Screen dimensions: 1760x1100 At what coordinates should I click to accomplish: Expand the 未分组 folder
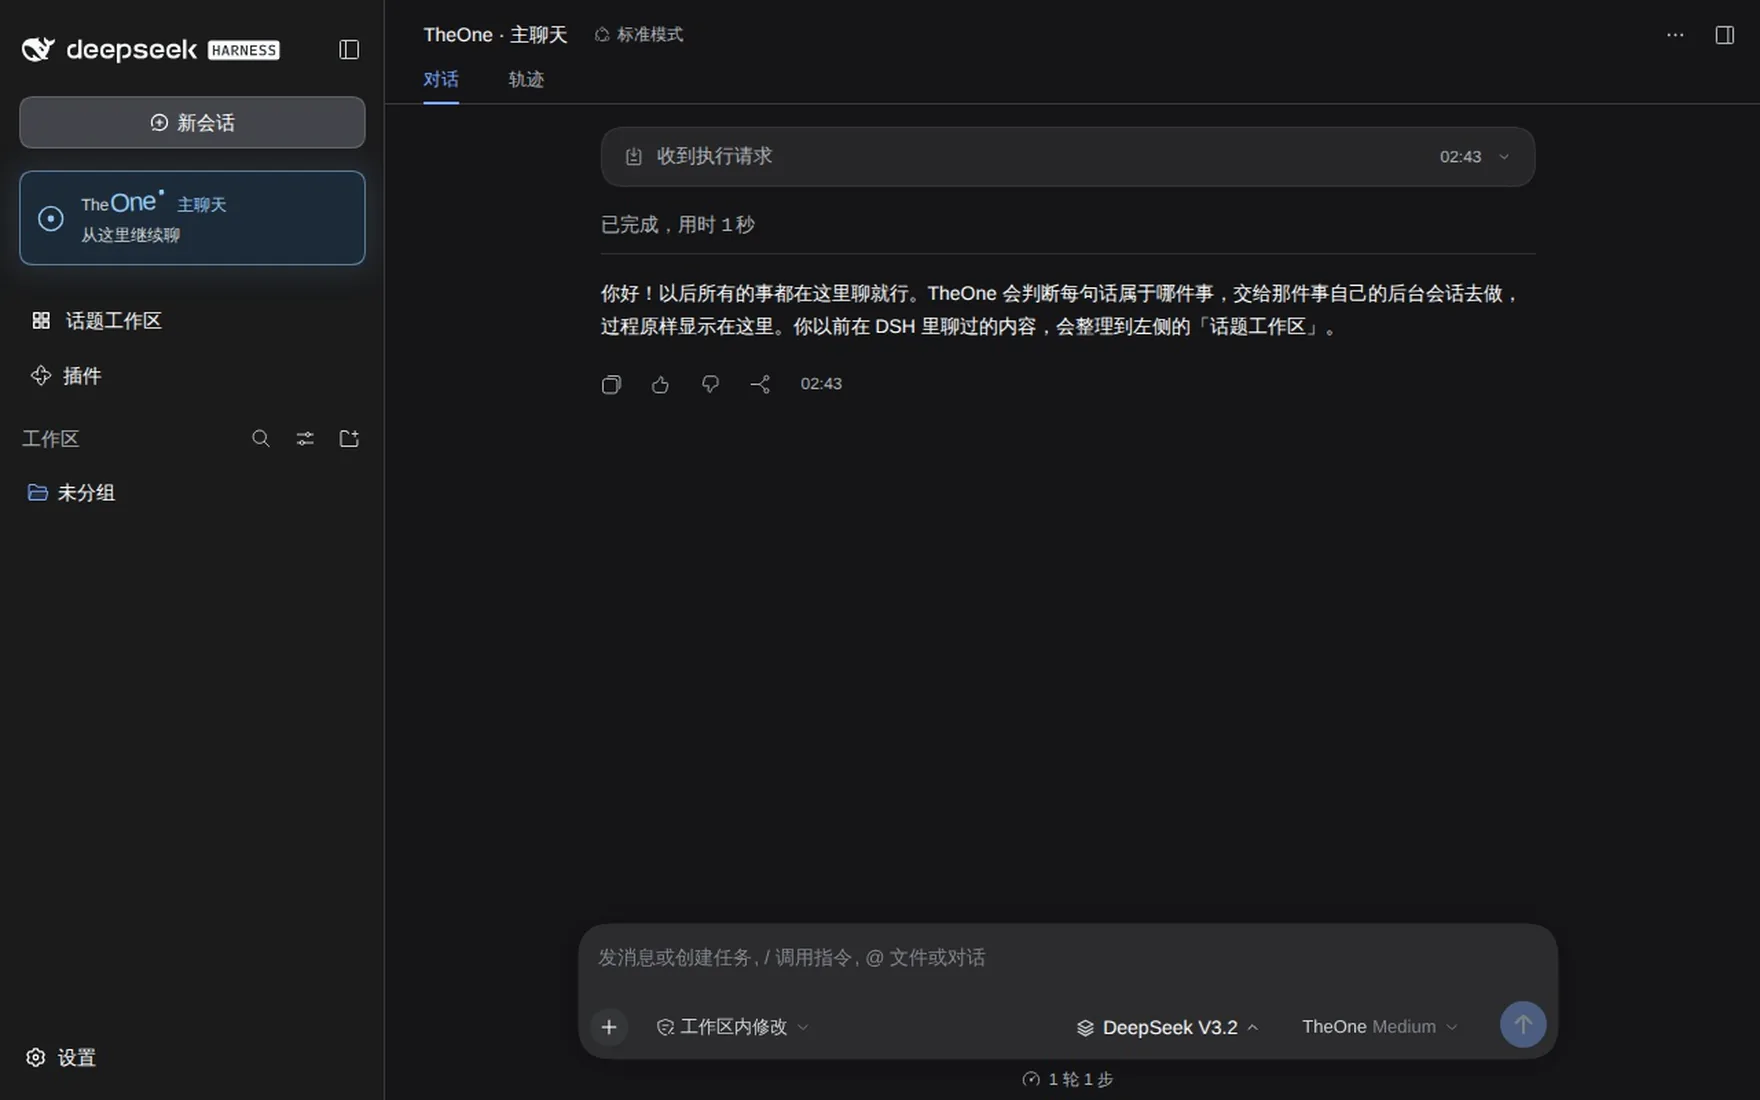tap(72, 493)
